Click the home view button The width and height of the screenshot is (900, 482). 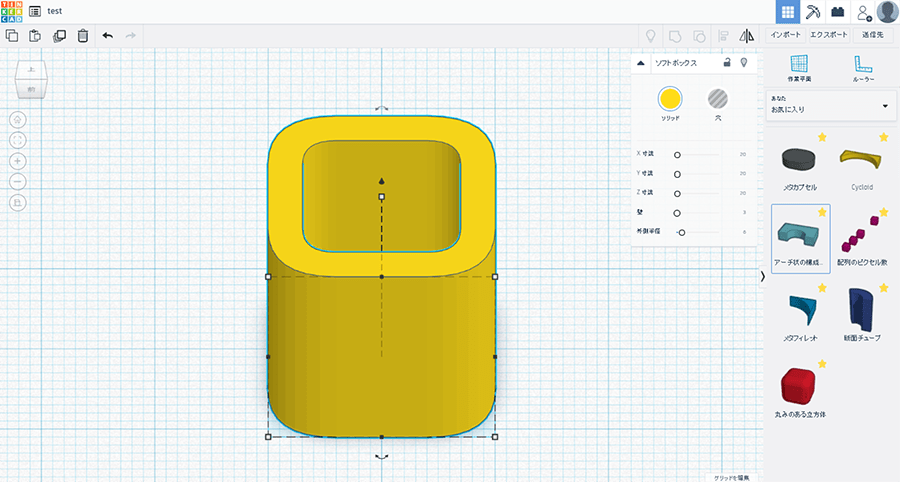point(18,118)
